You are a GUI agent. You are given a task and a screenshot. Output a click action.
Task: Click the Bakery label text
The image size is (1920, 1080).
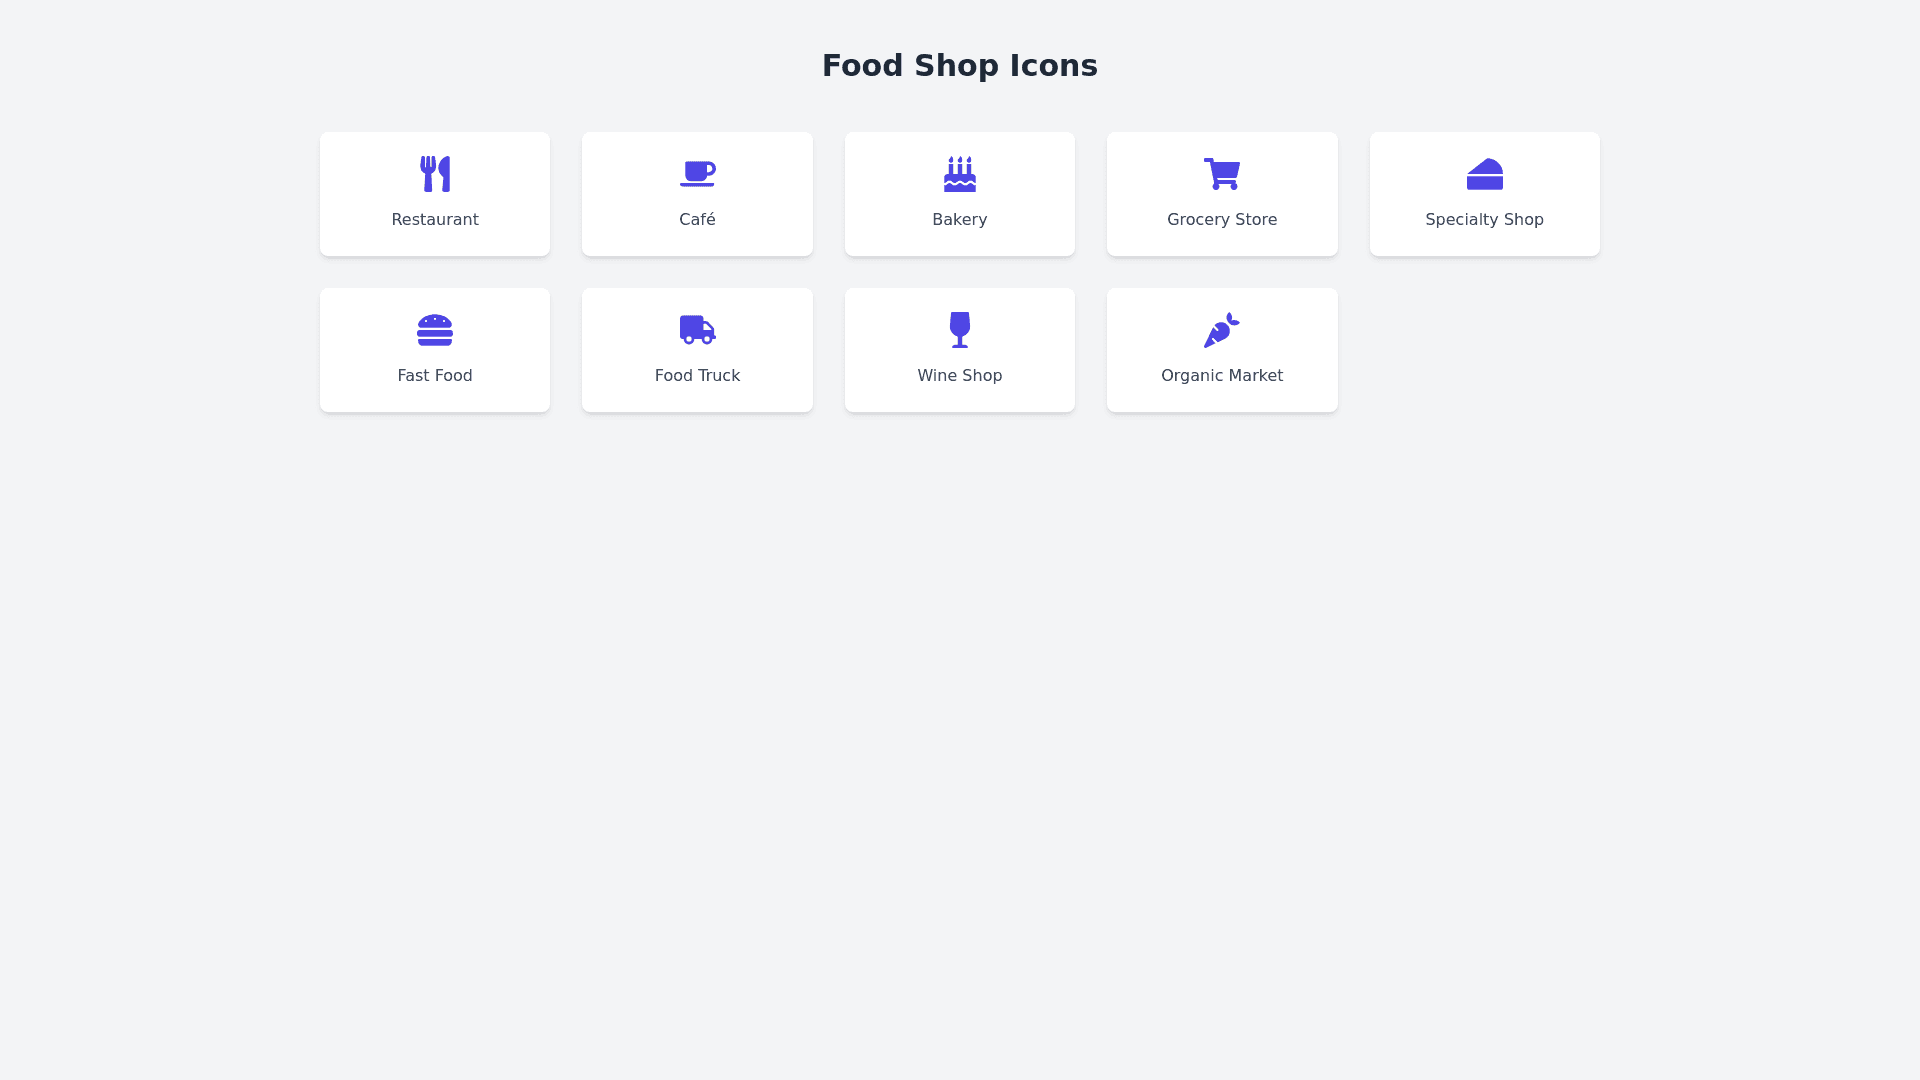959,219
